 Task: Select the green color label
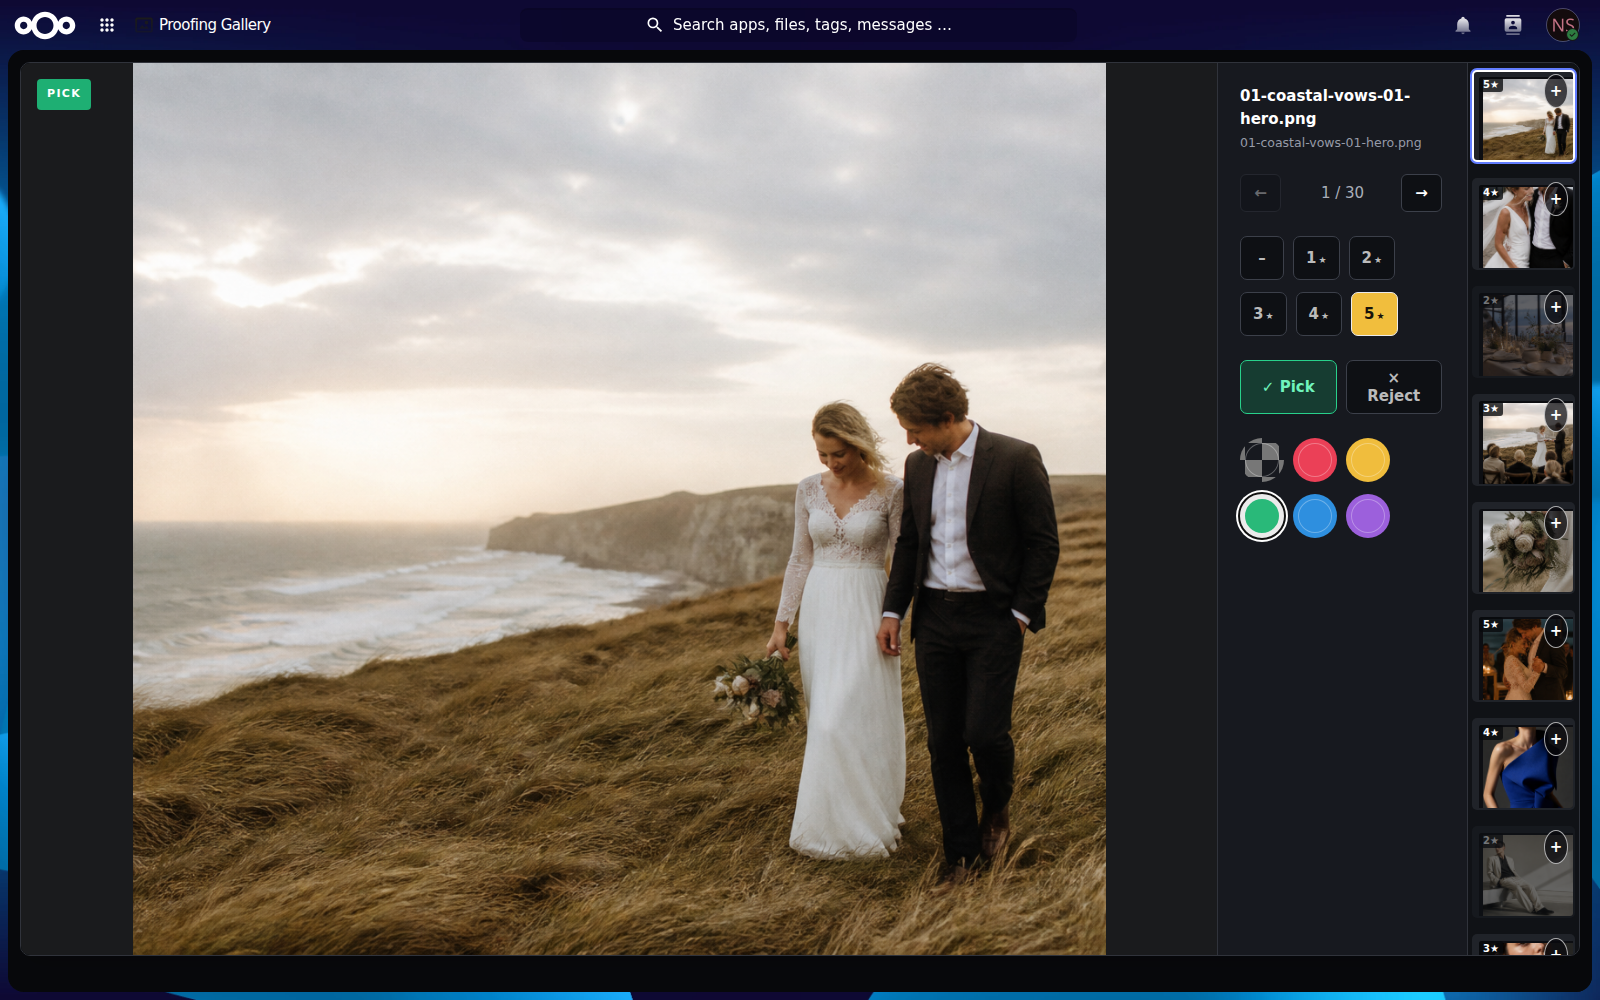(1262, 516)
